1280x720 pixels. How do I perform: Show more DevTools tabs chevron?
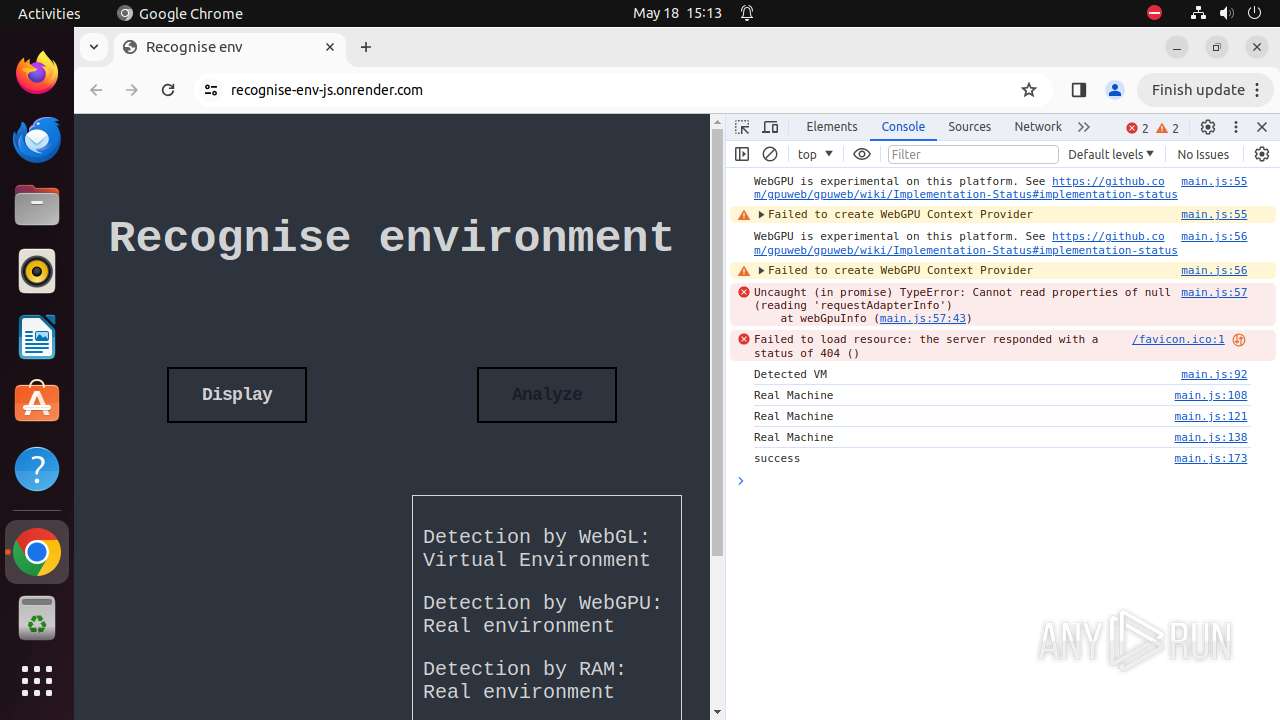(1083, 127)
